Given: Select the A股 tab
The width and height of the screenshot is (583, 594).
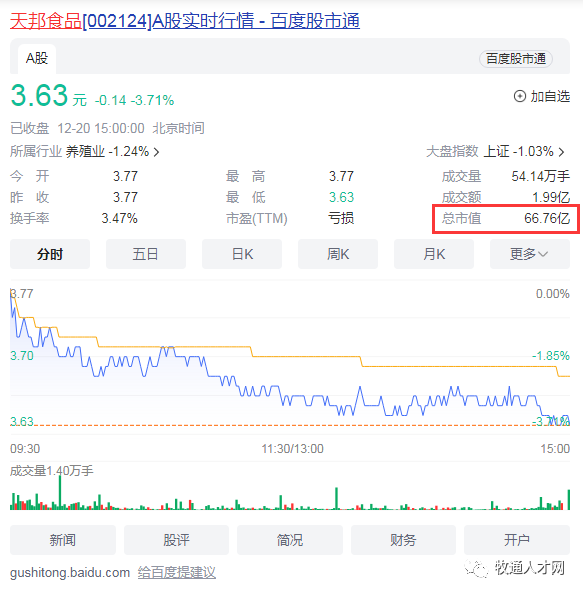Looking at the screenshot, I should (37, 59).
